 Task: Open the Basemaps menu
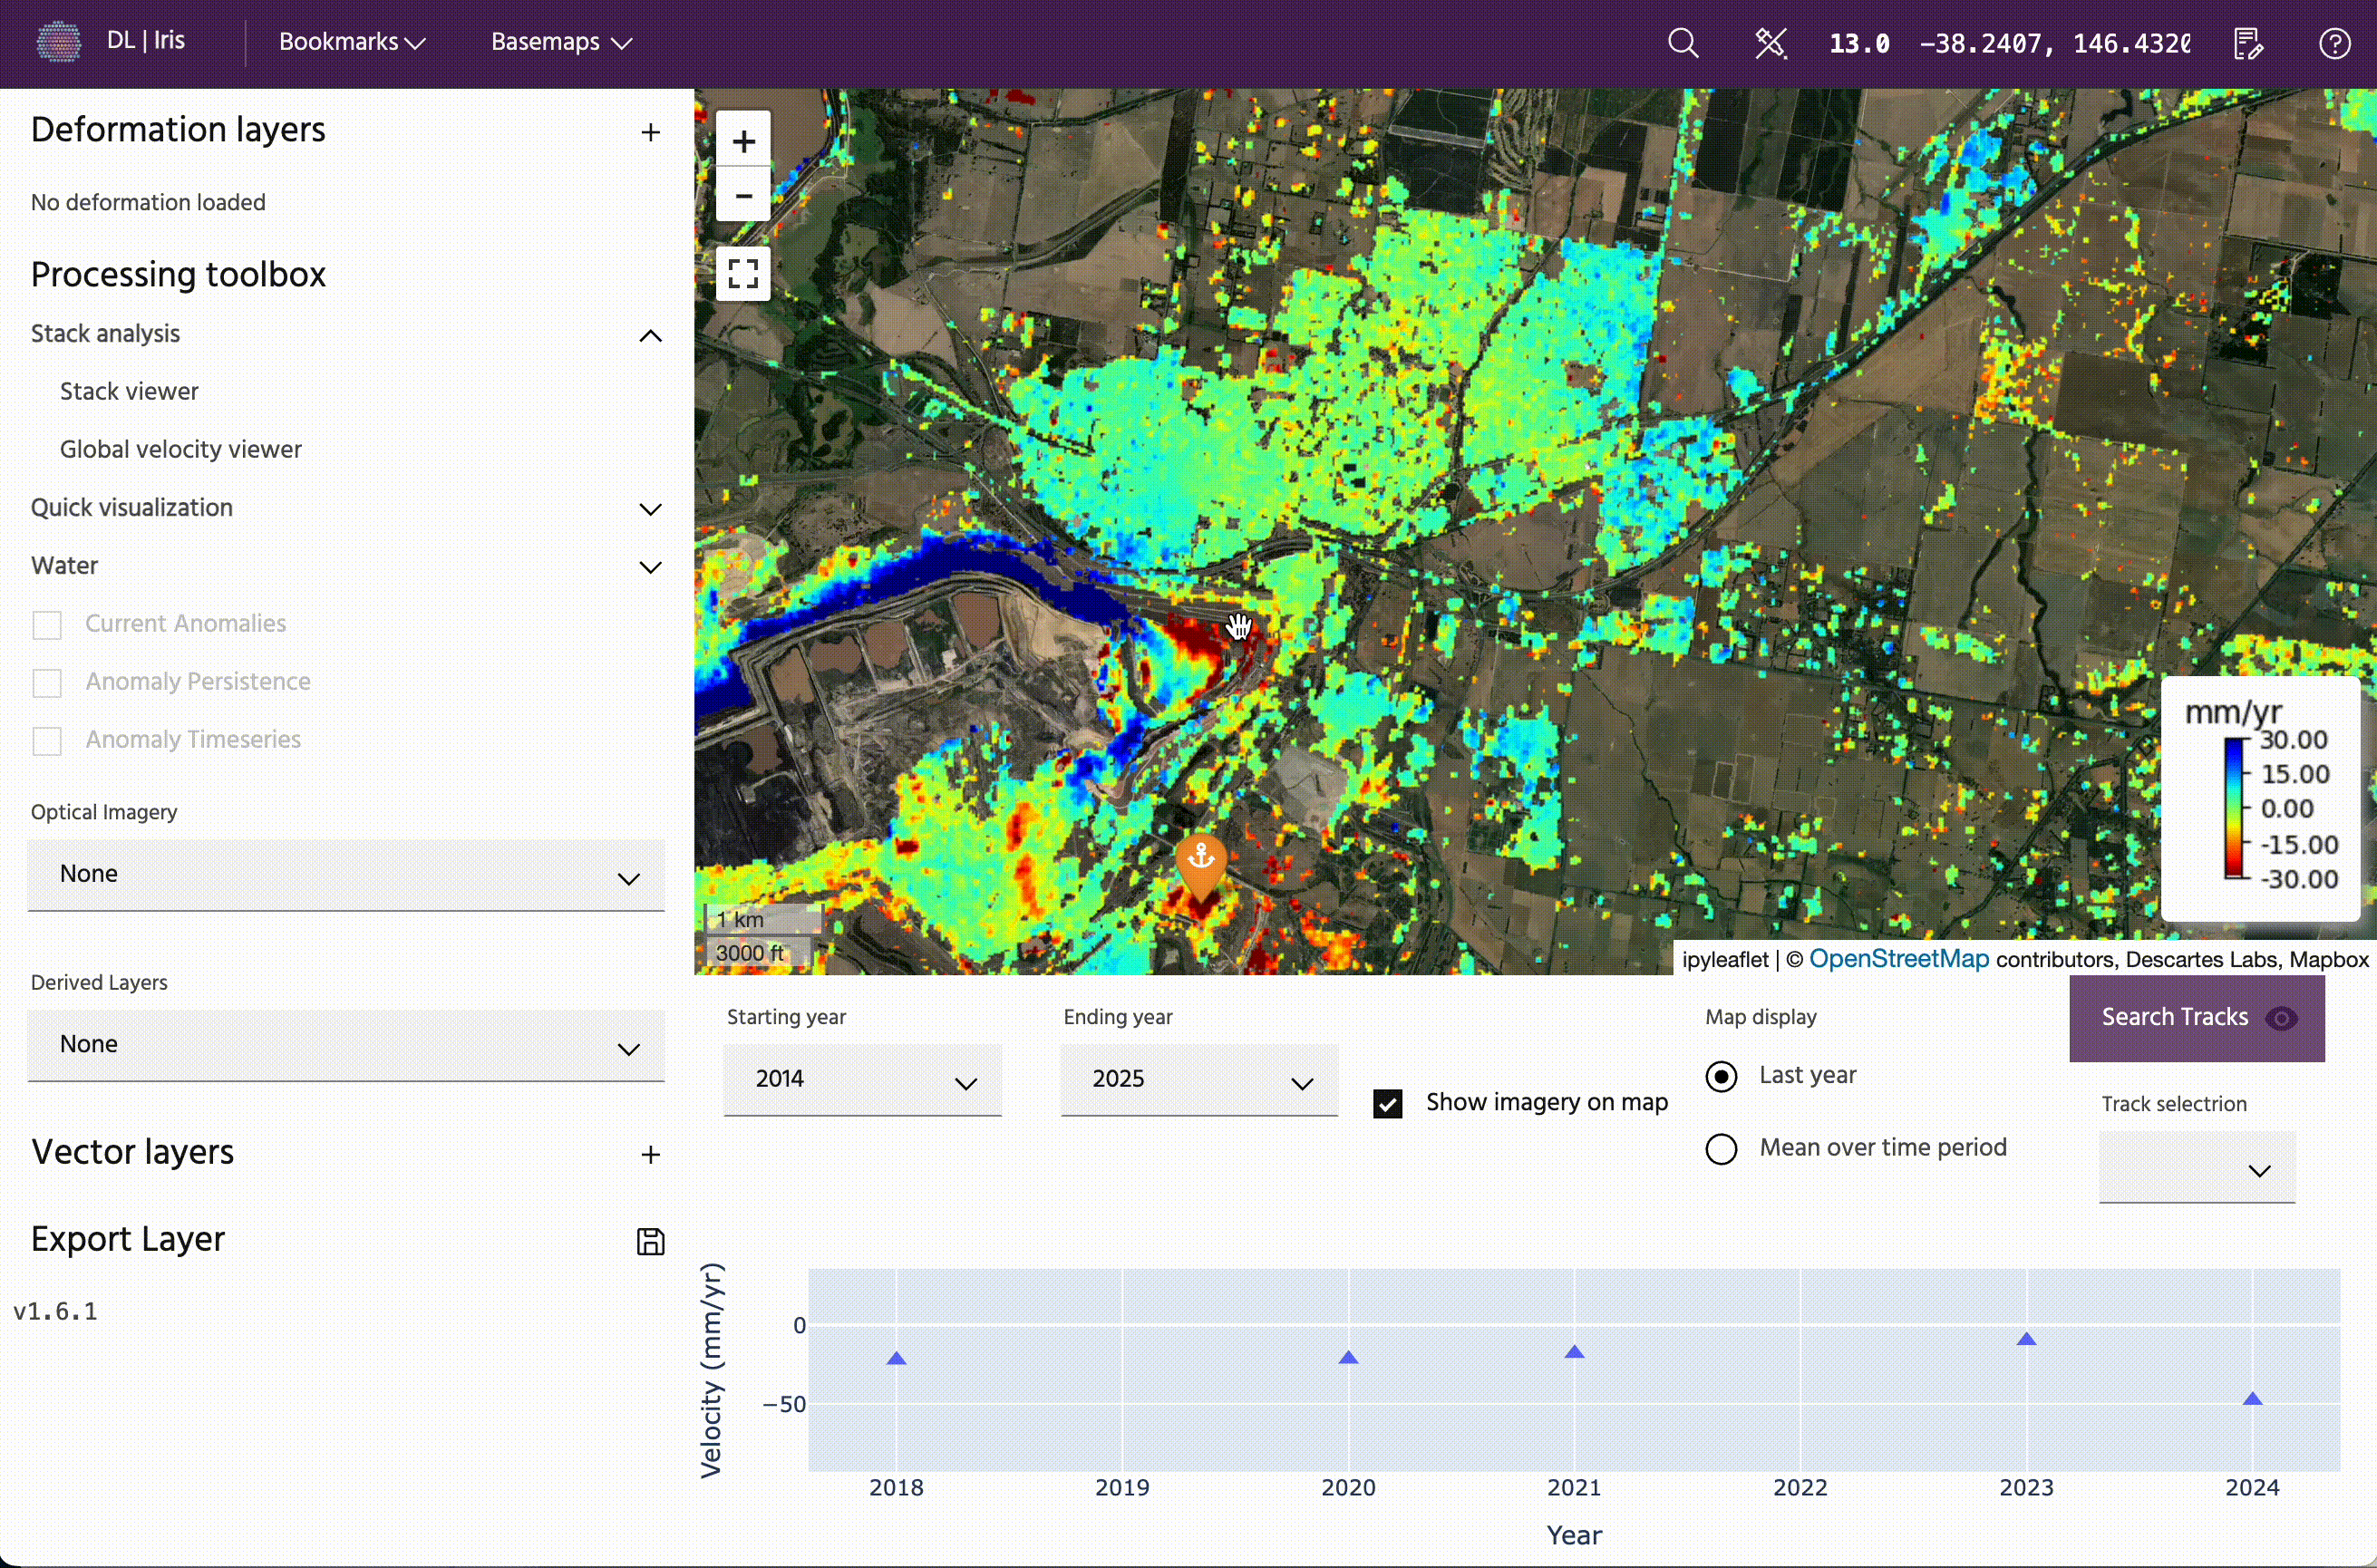pyautogui.click(x=561, y=42)
